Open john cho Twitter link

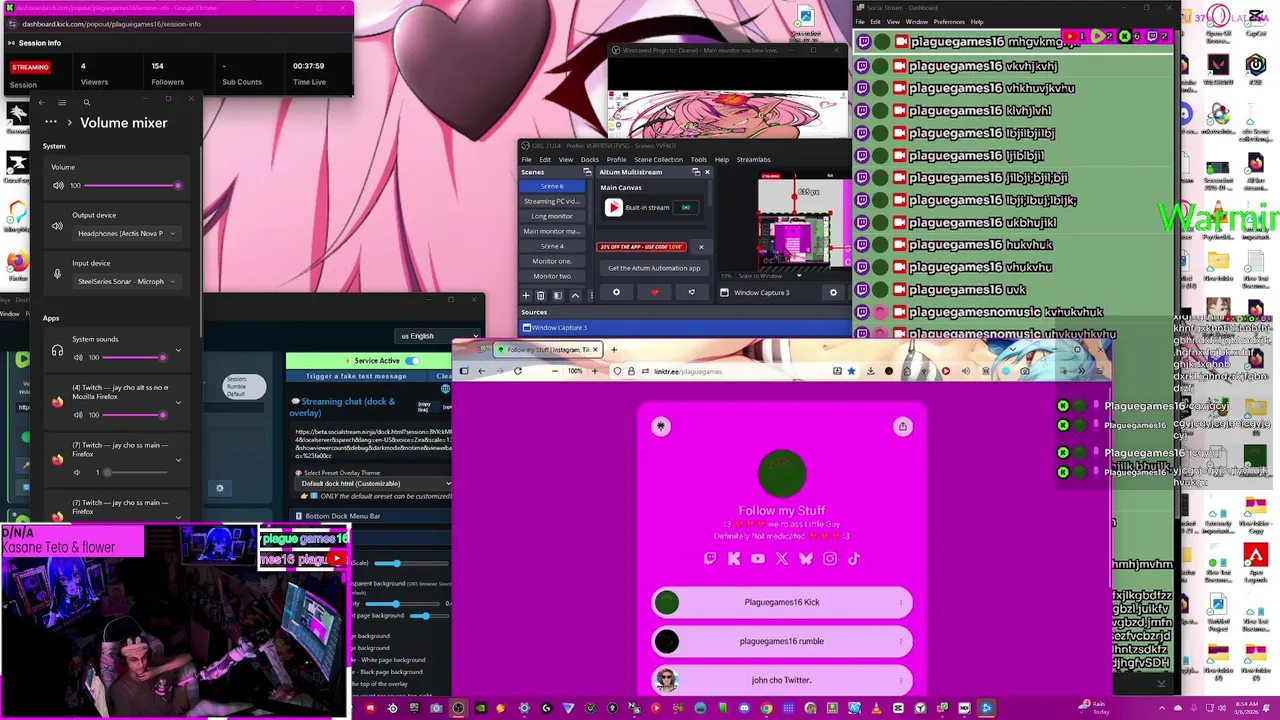click(781, 680)
